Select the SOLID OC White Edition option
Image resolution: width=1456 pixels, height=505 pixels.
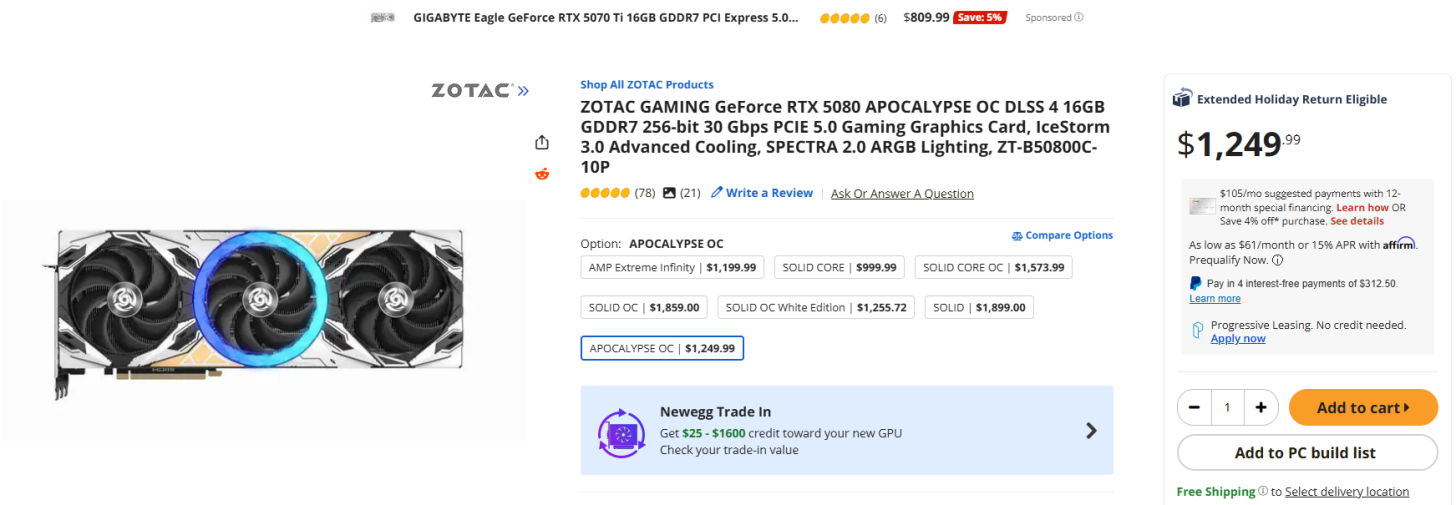tap(816, 308)
